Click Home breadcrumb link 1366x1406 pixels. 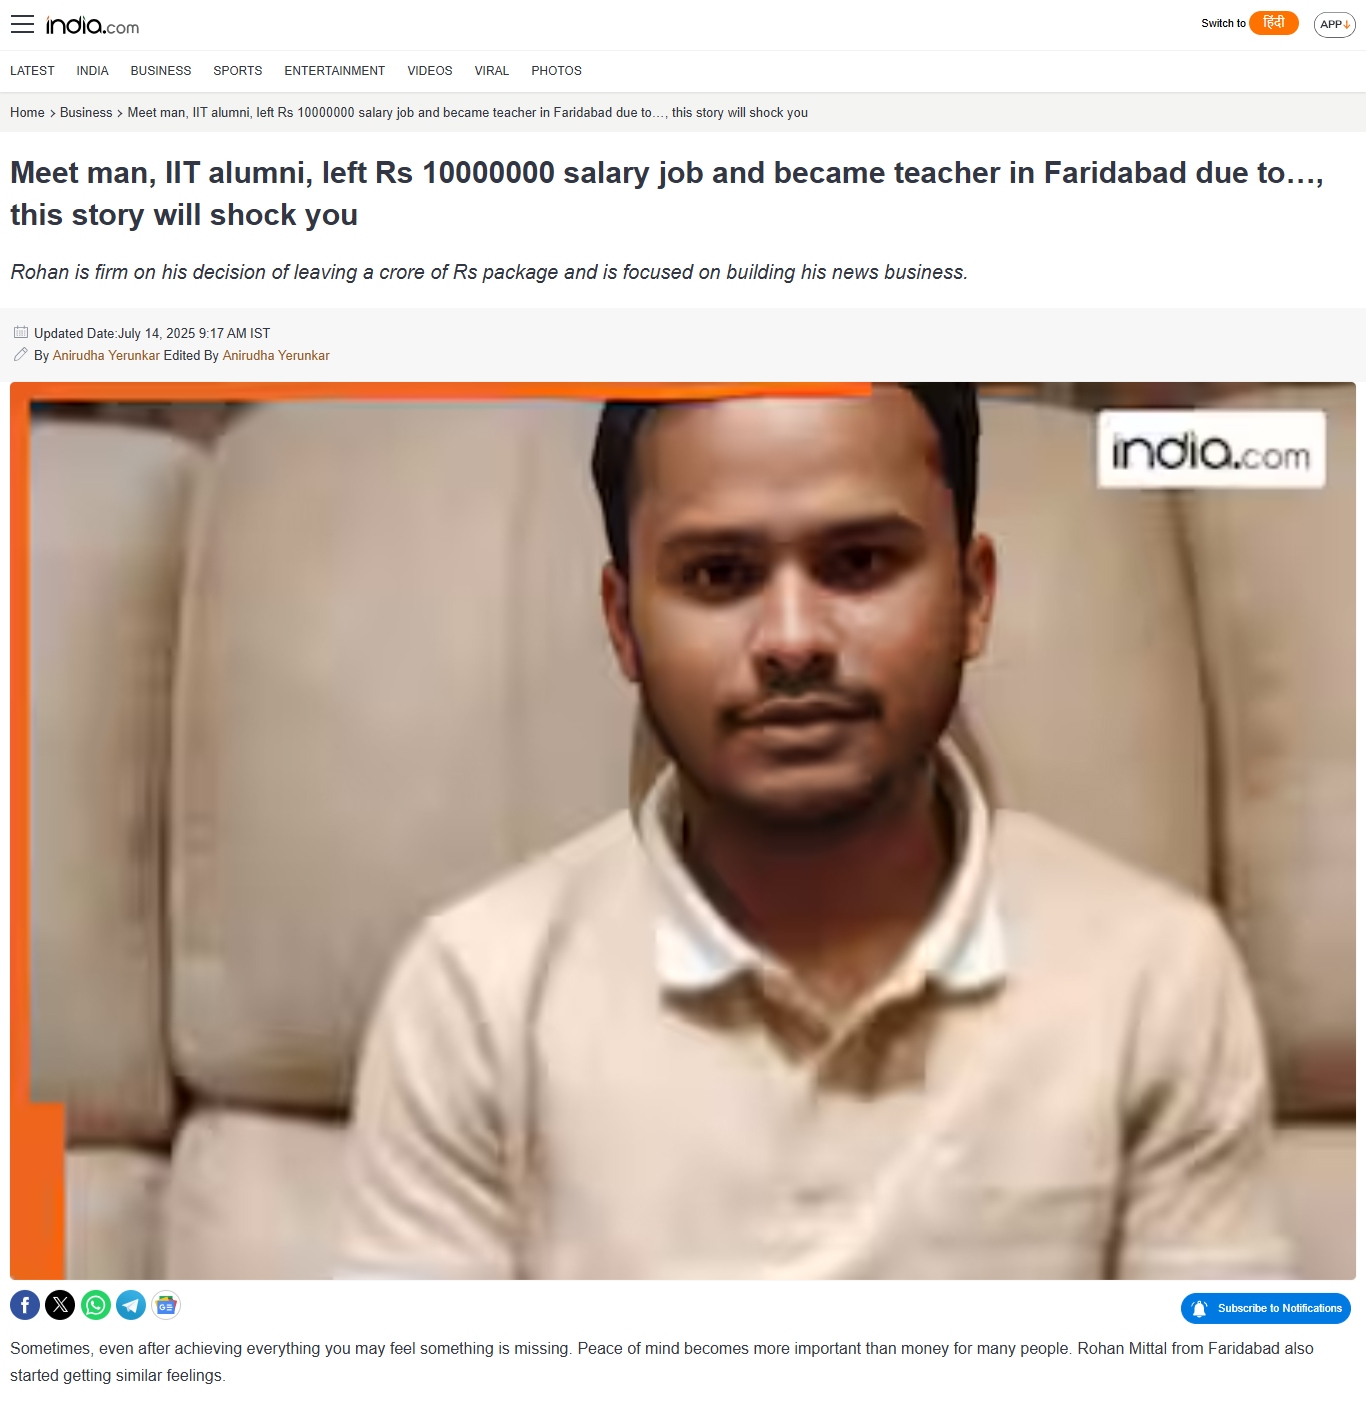[x=27, y=113]
